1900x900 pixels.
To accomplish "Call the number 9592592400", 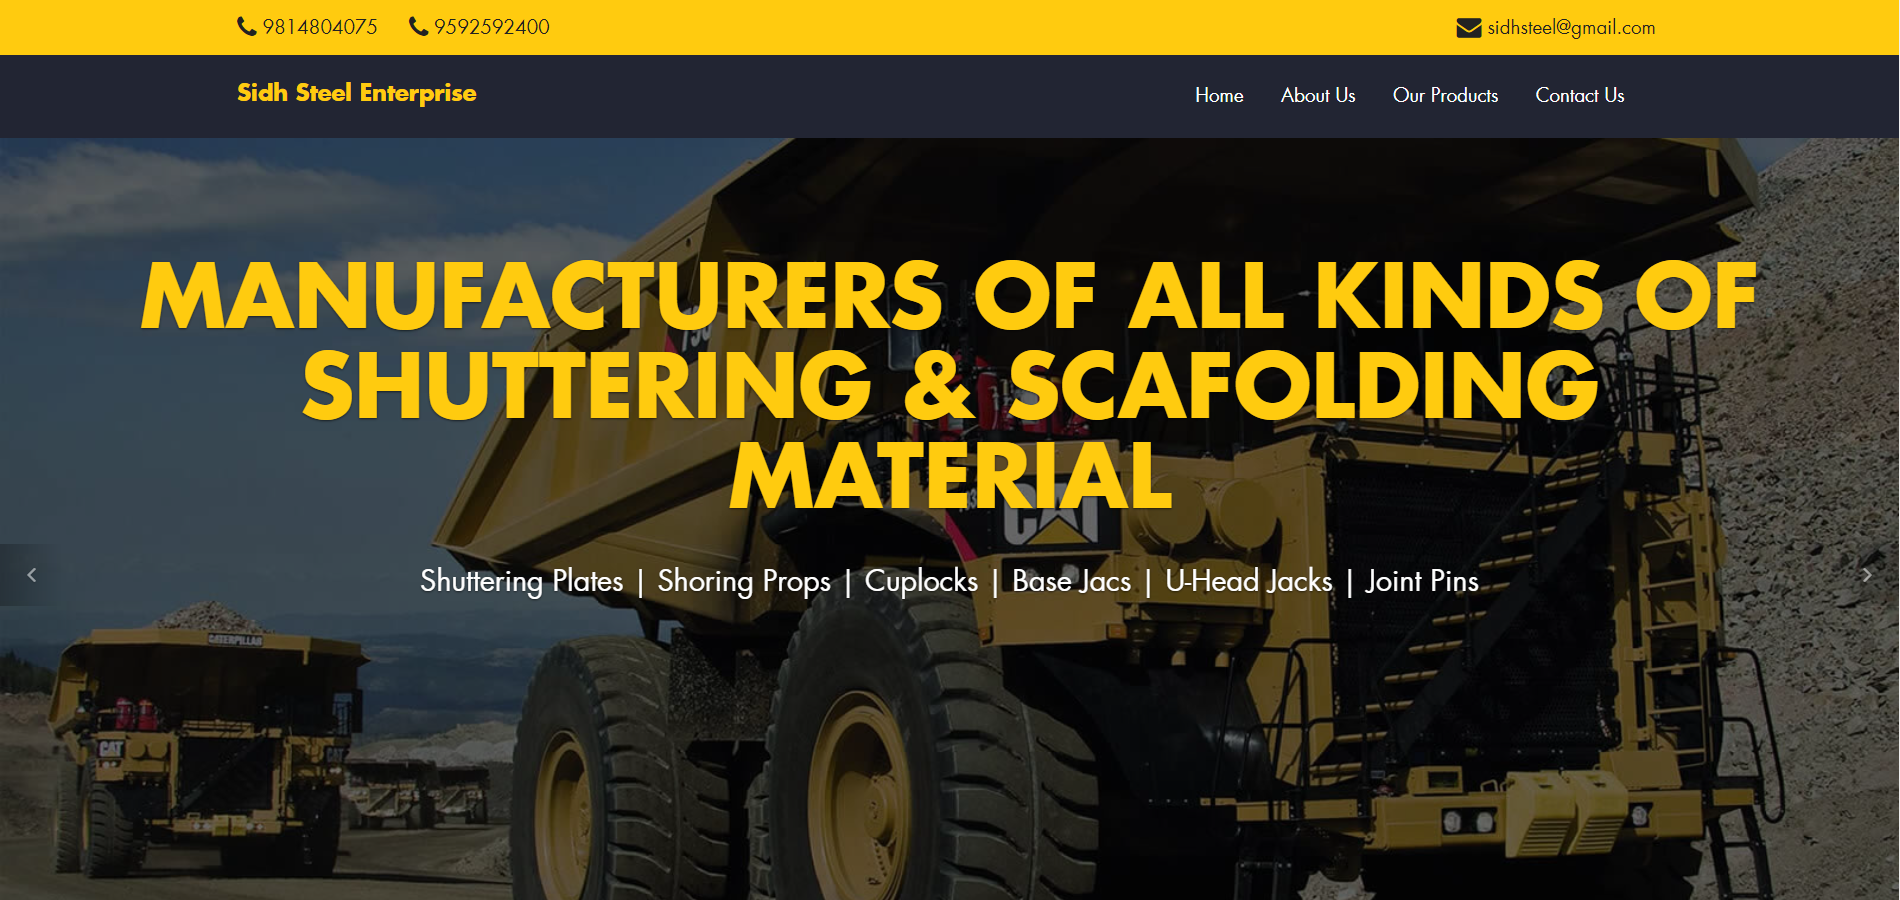I will point(492,27).
